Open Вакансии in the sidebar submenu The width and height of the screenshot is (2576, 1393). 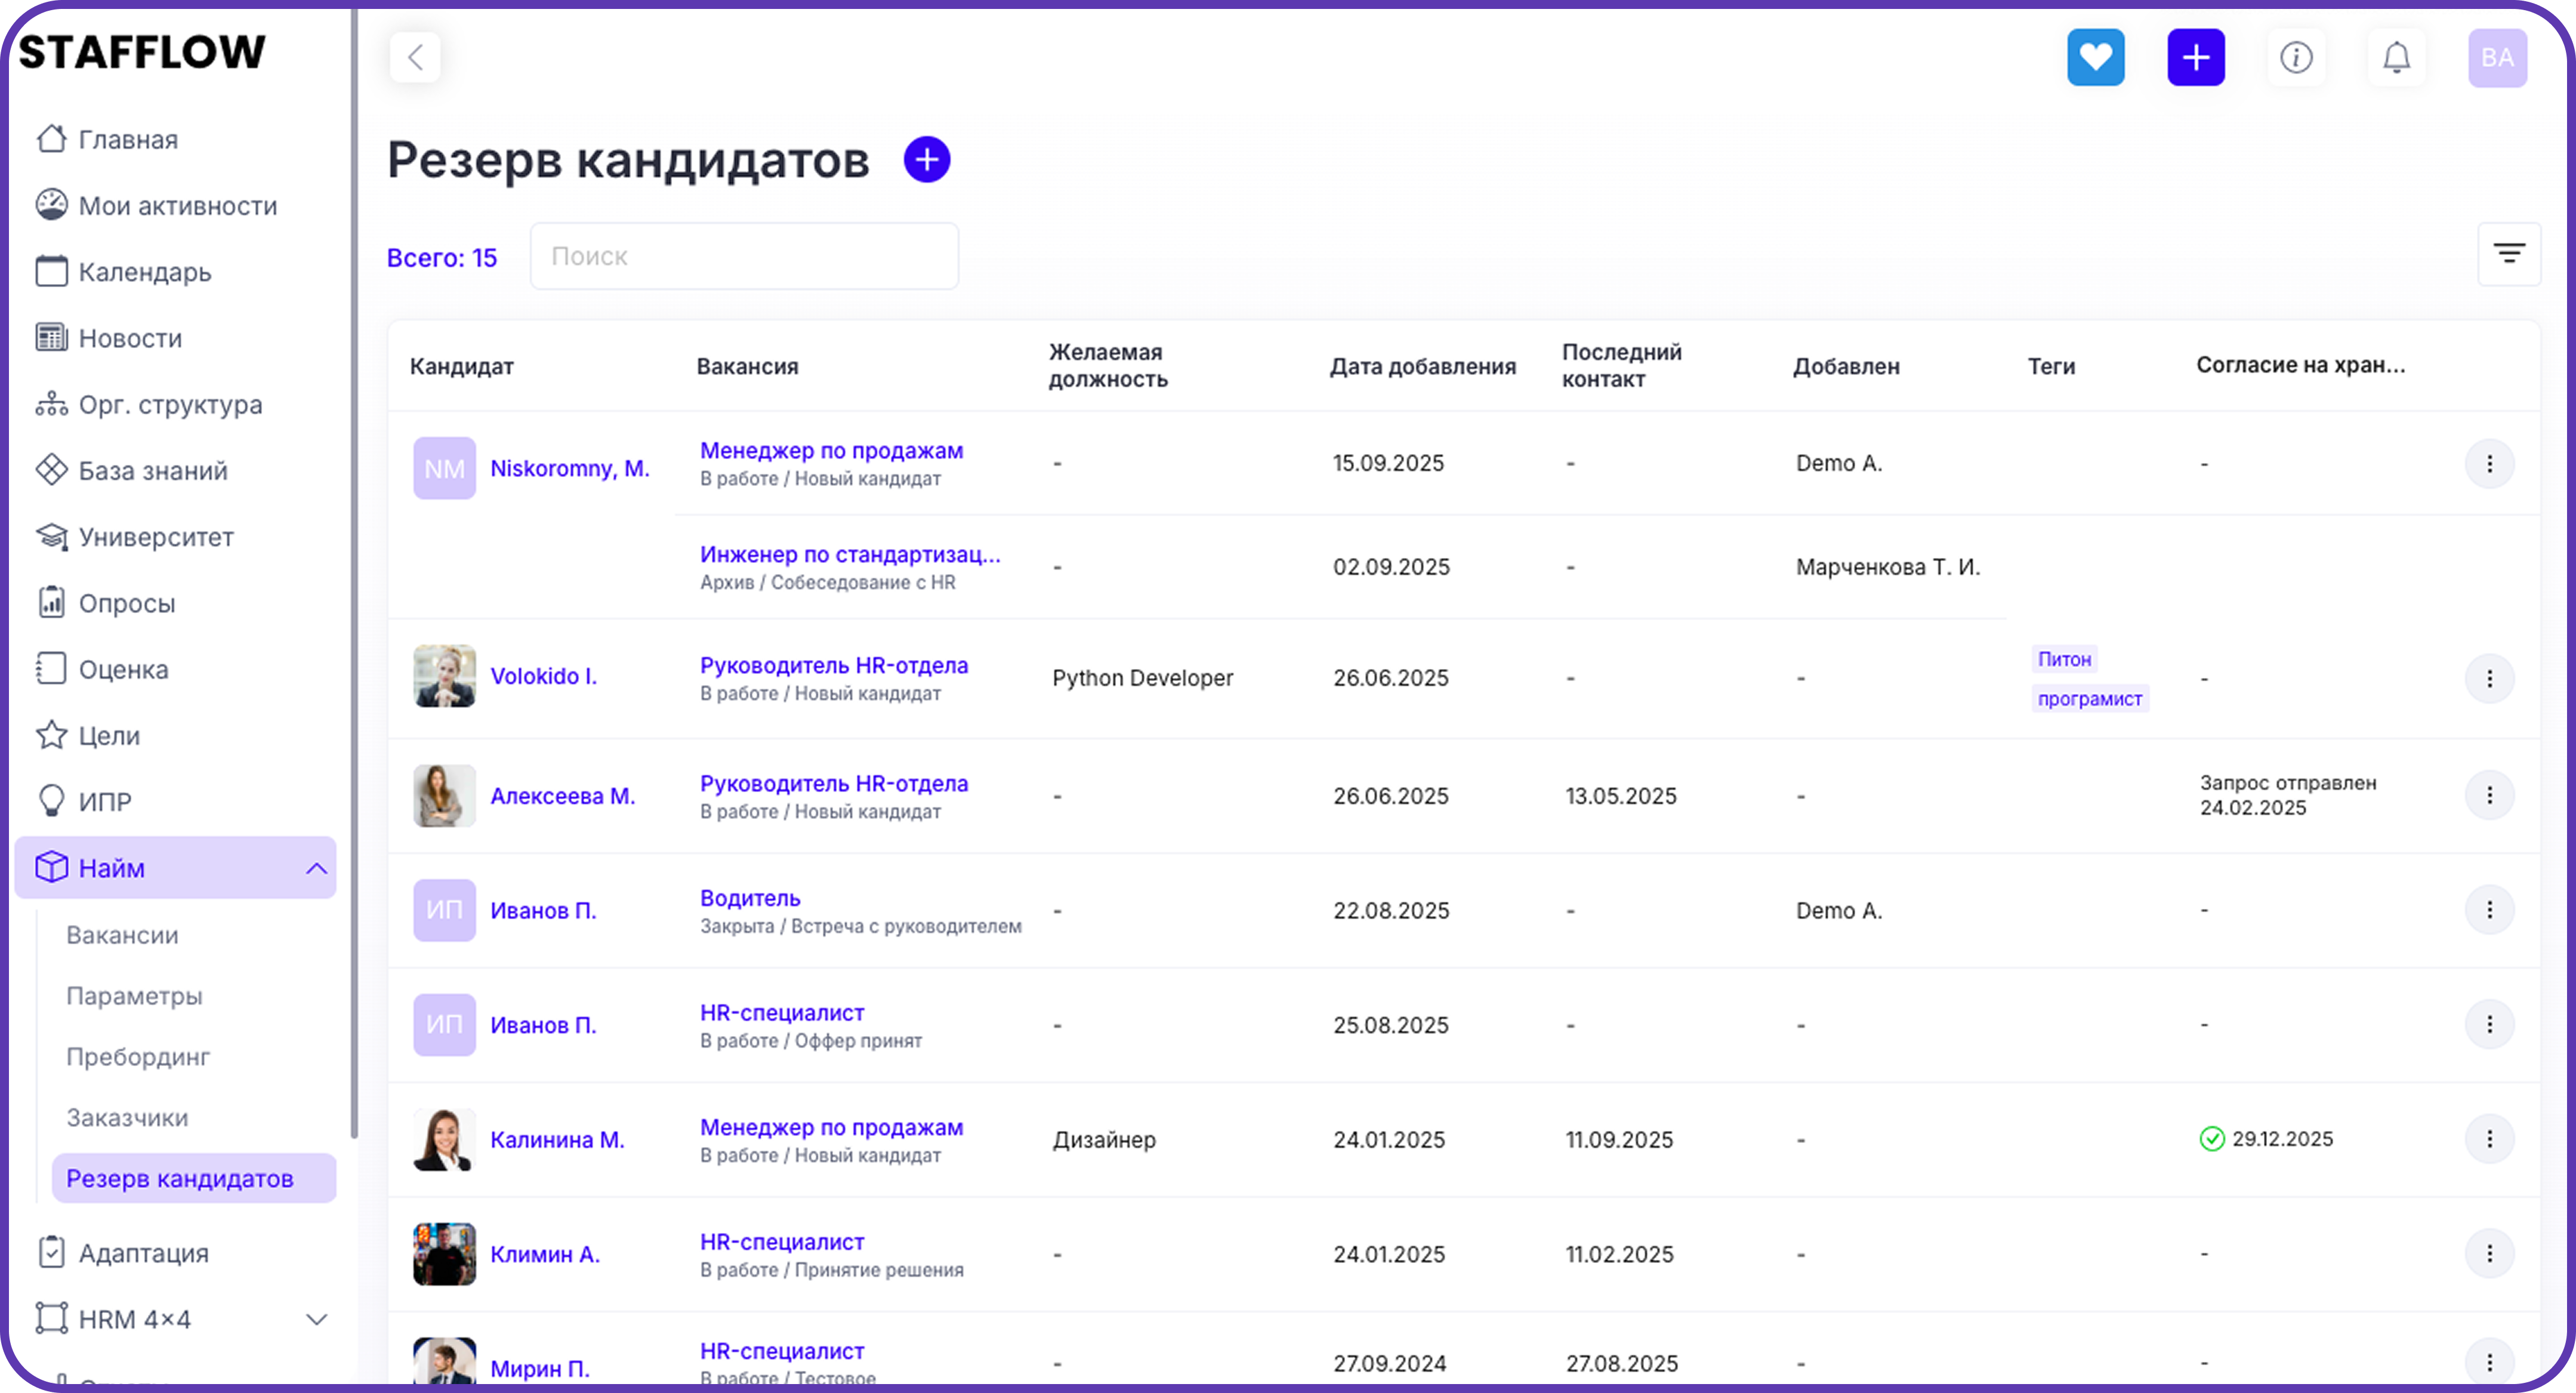[x=122, y=935]
